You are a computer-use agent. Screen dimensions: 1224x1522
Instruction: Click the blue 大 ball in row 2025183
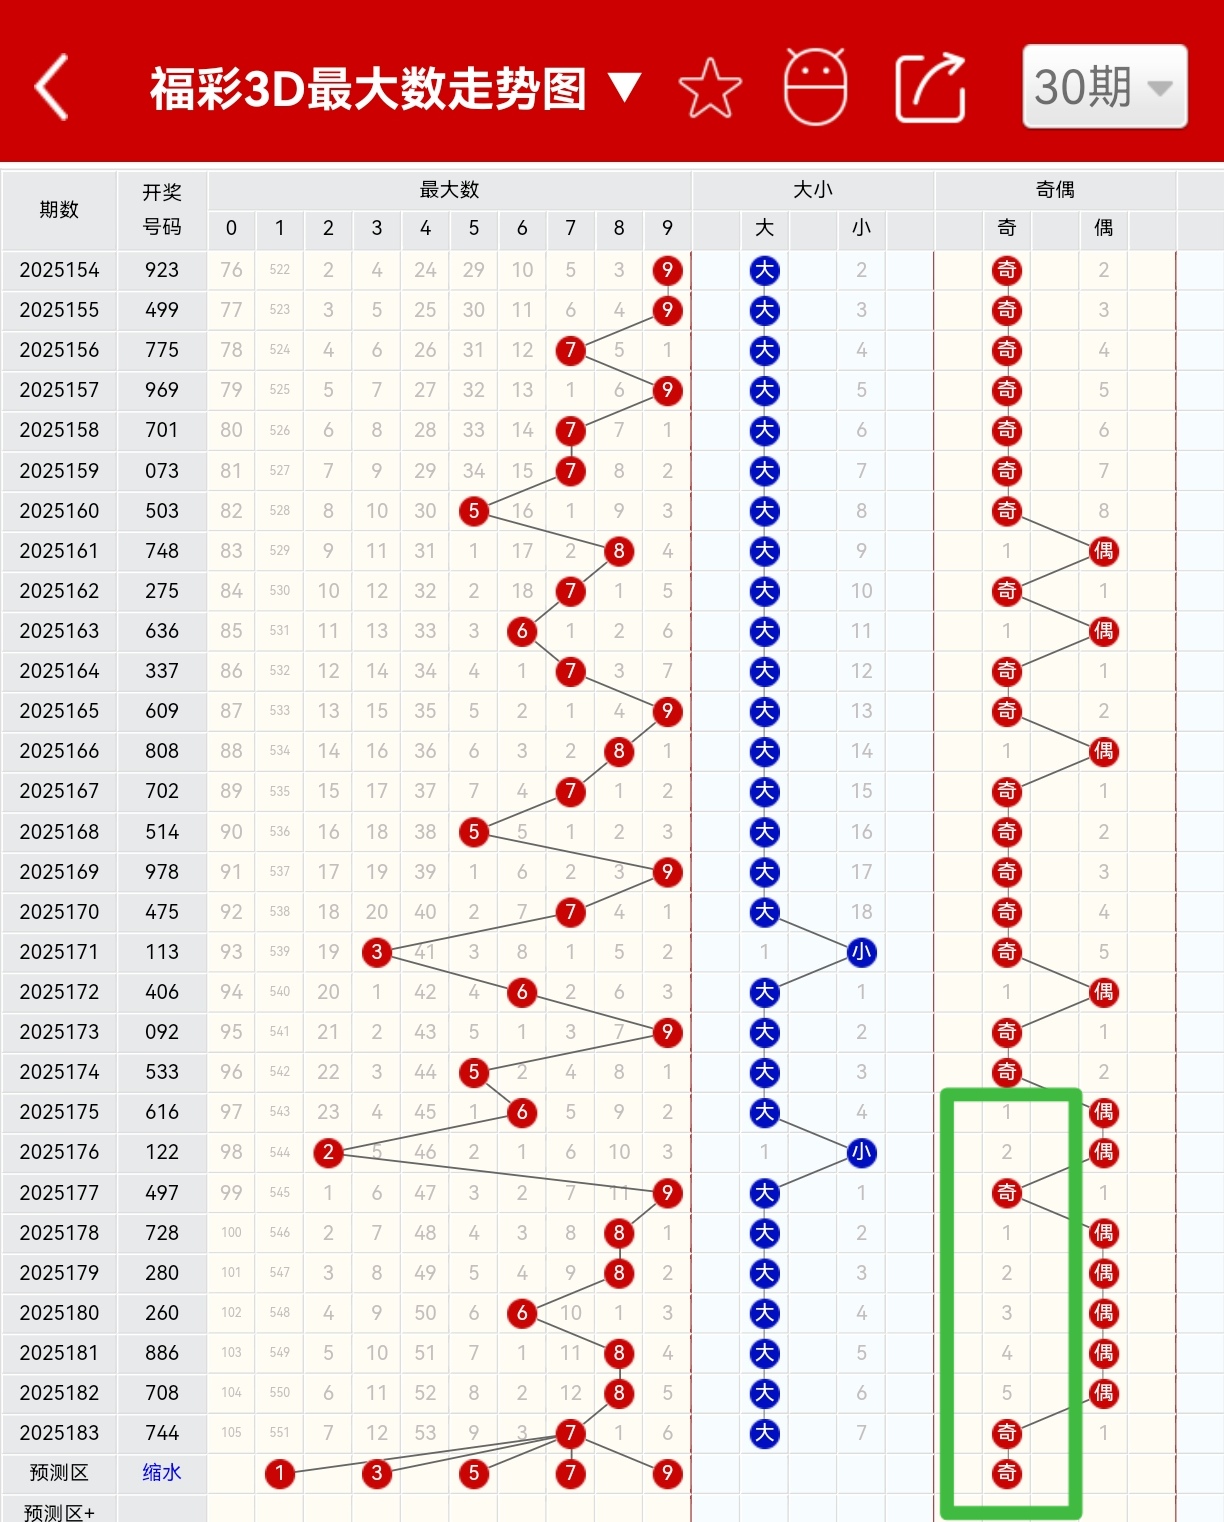coord(765,1433)
